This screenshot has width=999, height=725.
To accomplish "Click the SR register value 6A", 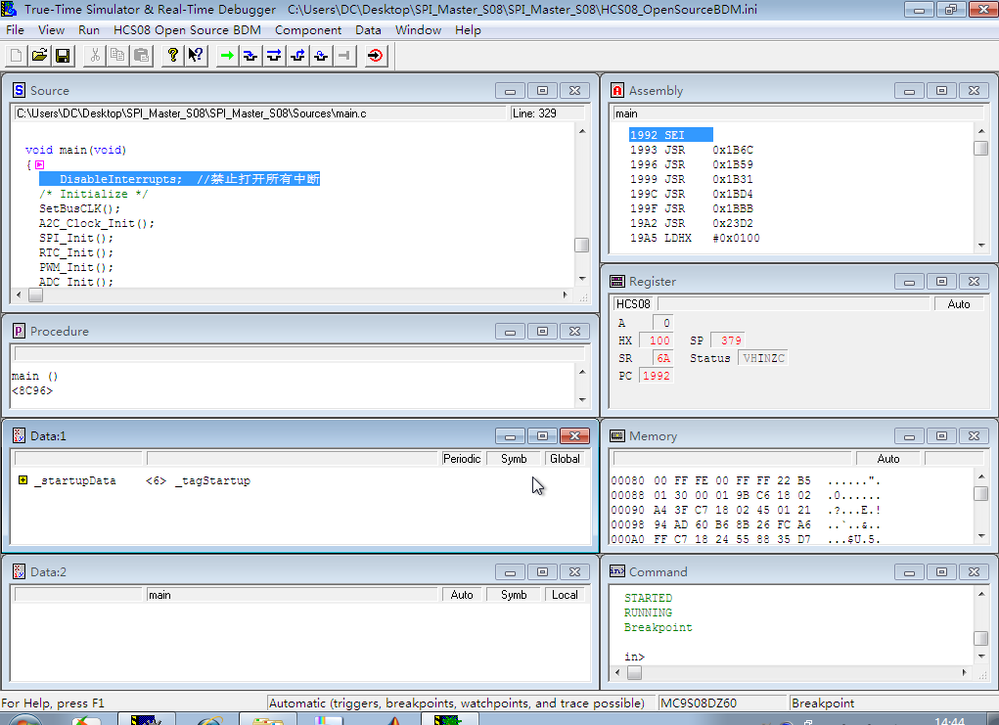I will [x=663, y=359].
